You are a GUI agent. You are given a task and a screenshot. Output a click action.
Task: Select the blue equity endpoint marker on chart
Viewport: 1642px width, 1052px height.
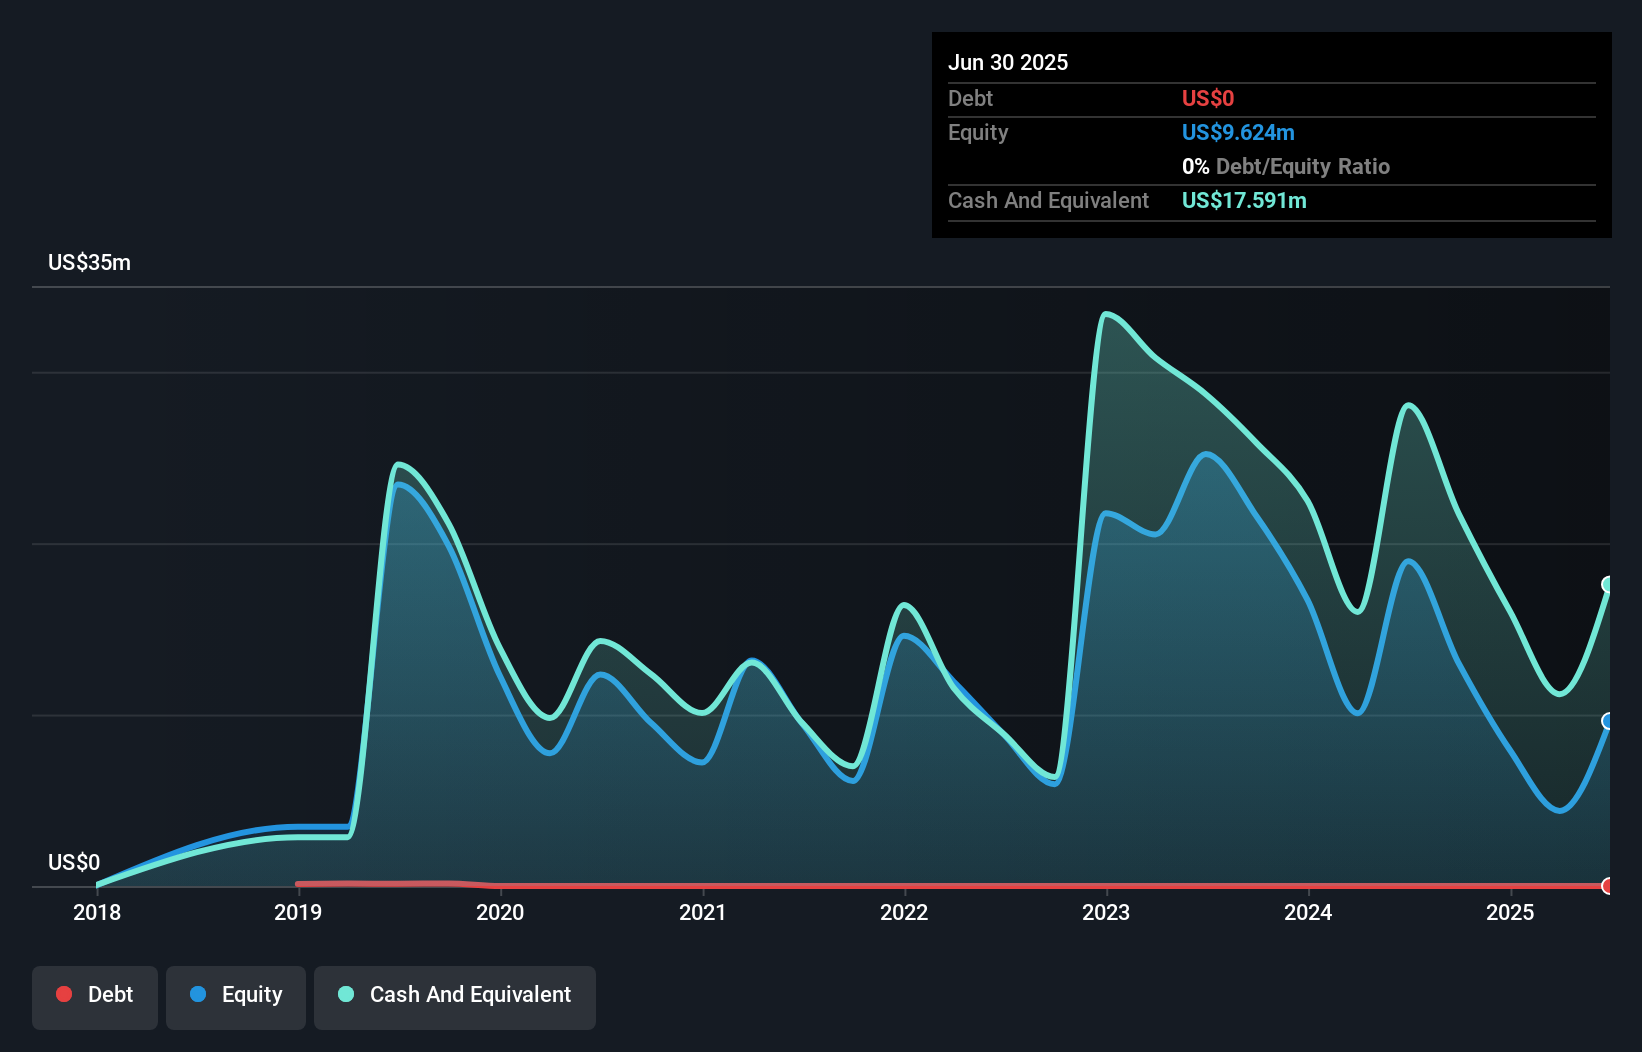click(1608, 719)
